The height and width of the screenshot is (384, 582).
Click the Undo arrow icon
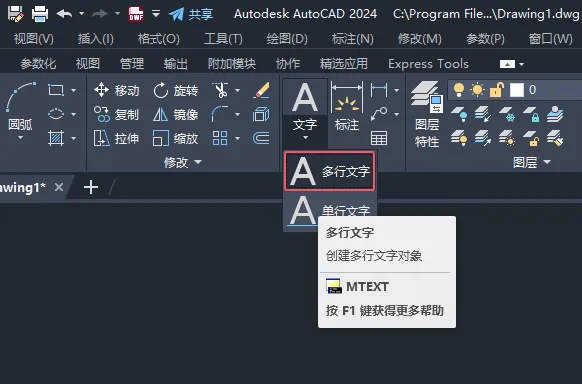point(65,14)
